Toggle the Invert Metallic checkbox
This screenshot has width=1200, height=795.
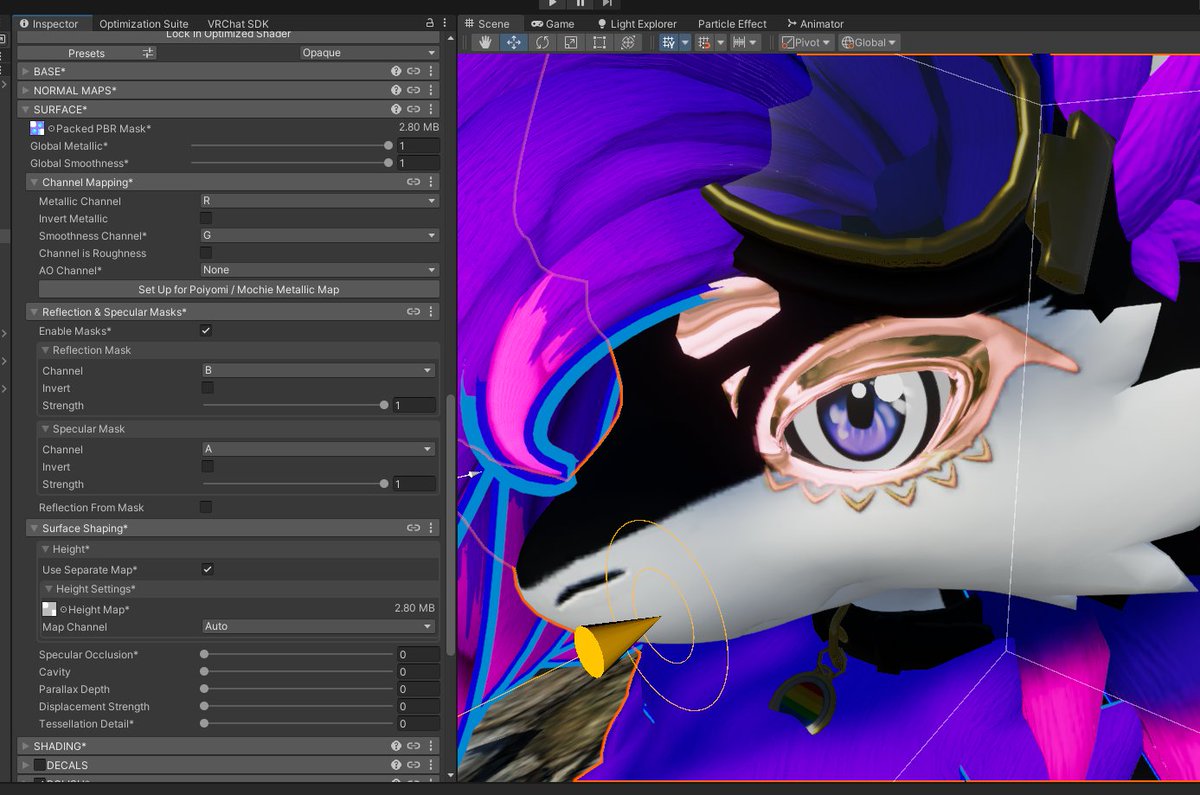[206, 218]
